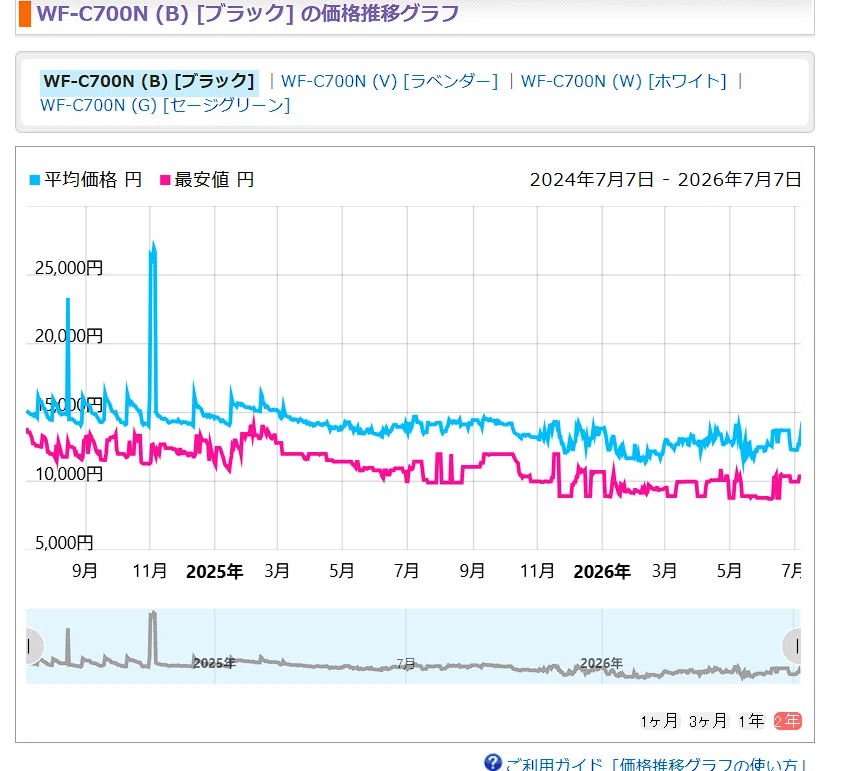
Task: Click the 2025年 x-axis label
Action: coord(215,571)
